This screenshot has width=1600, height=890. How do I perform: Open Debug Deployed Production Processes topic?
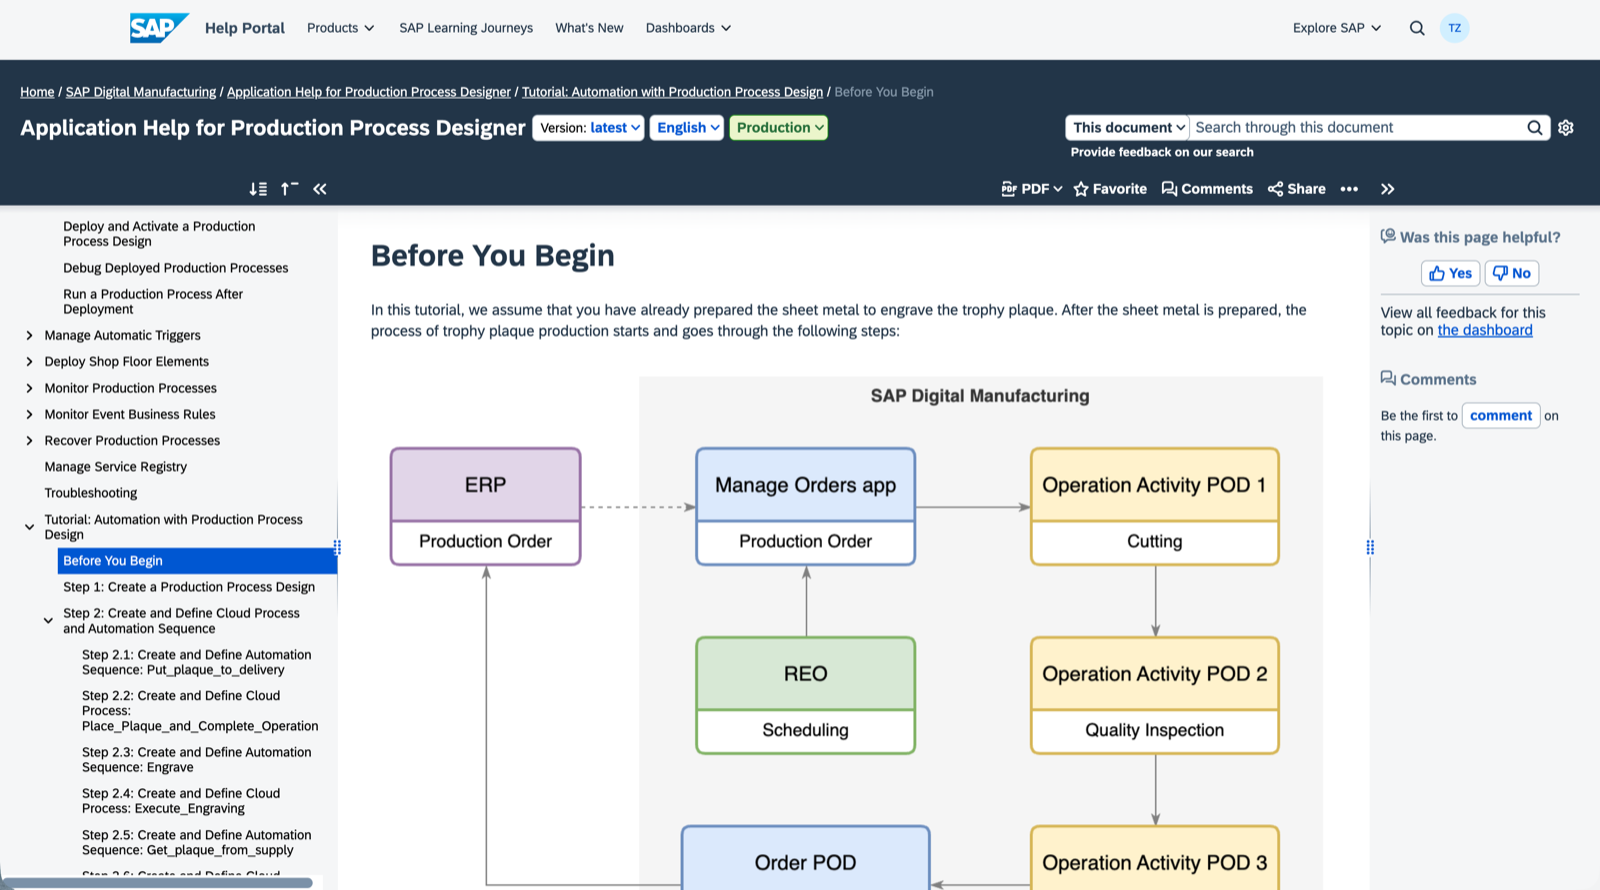[176, 268]
